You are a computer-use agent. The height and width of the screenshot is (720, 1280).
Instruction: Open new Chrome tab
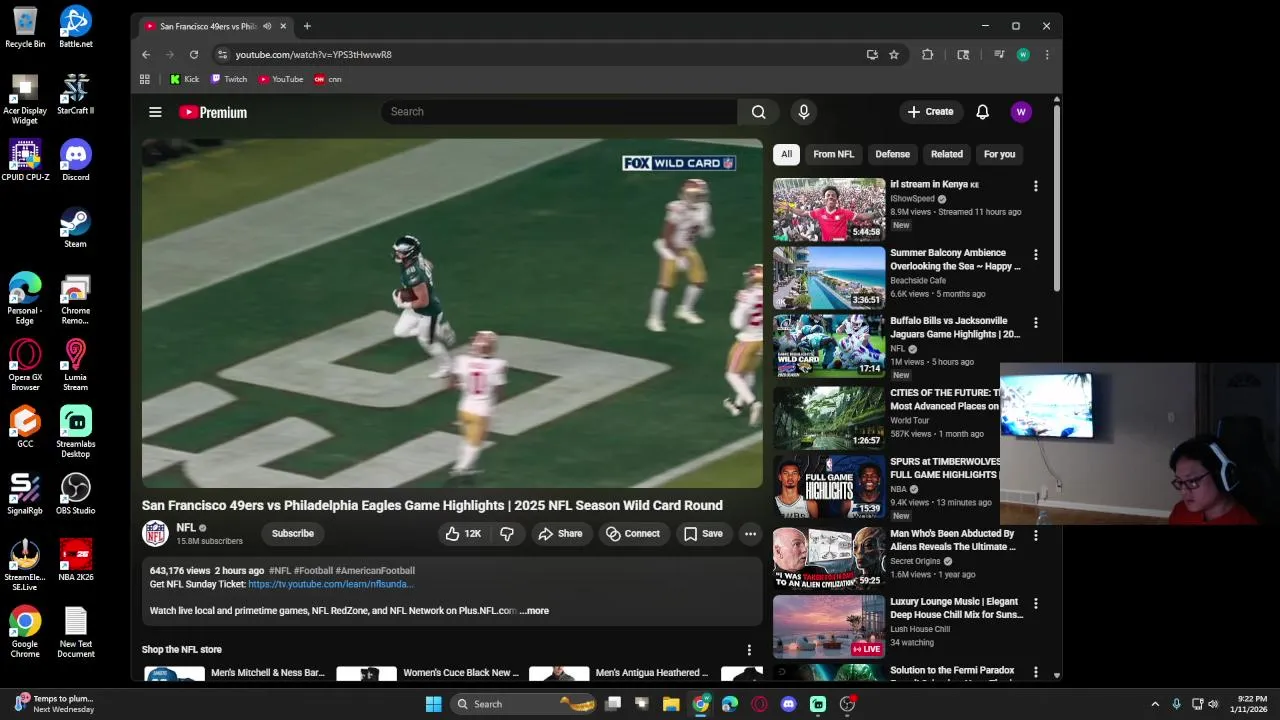(x=307, y=26)
